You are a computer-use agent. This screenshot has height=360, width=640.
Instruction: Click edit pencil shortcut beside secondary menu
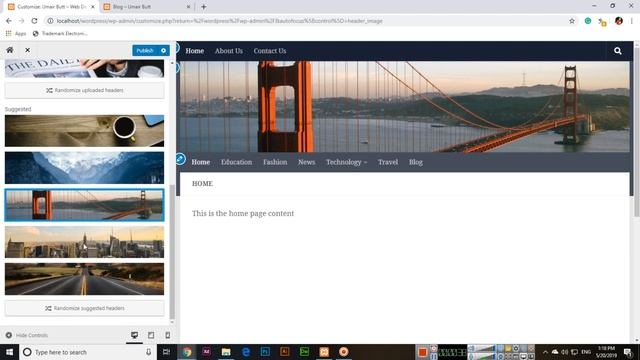[x=180, y=159]
